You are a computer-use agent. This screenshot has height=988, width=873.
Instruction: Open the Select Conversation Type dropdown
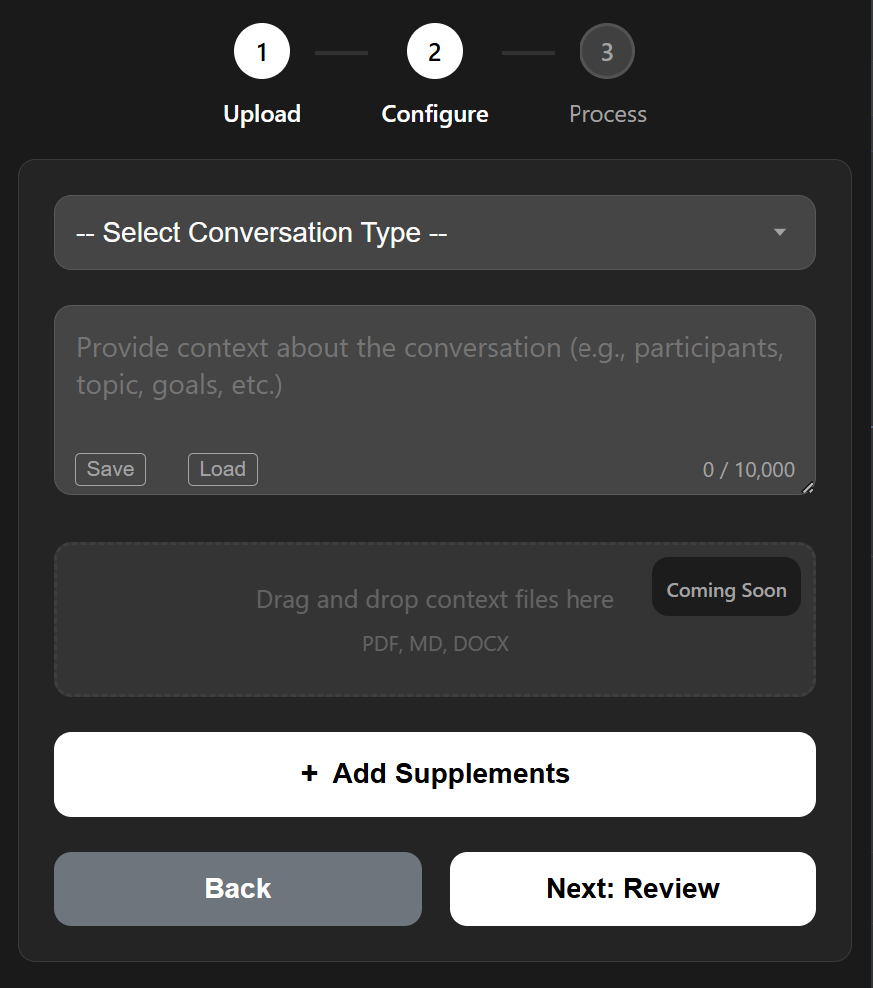(434, 233)
